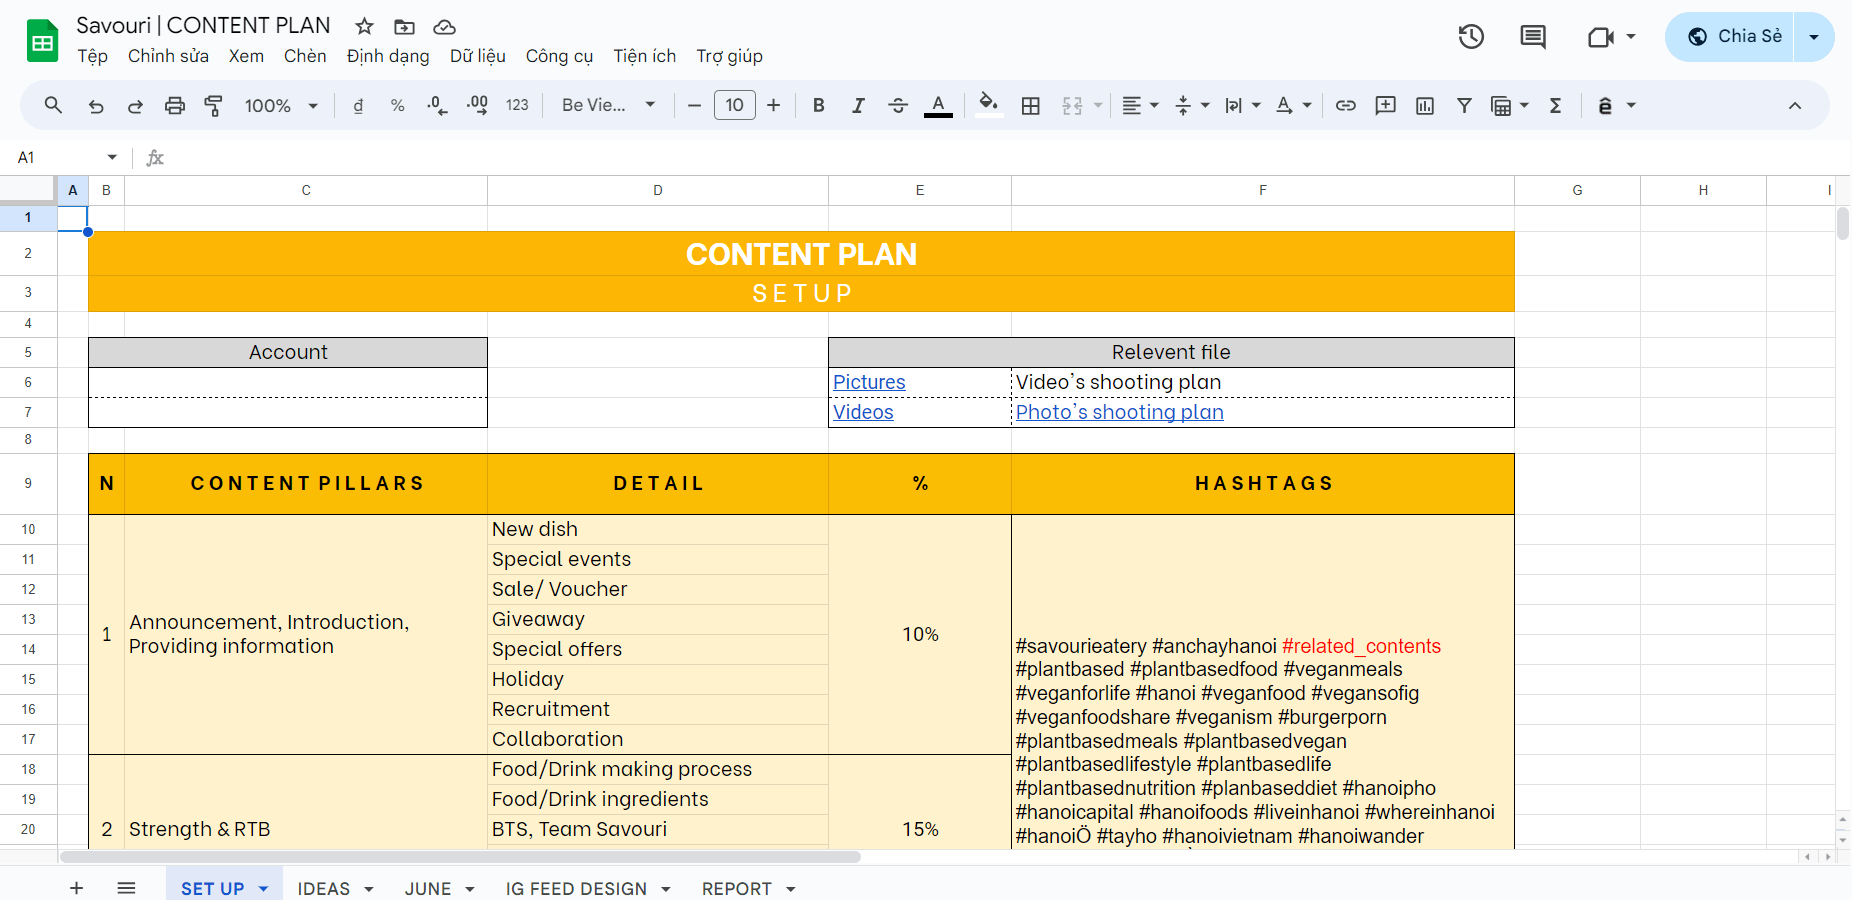Switch to IDEAS sheet tab
This screenshot has width=1852, height=900.
(x=324, y=888)
